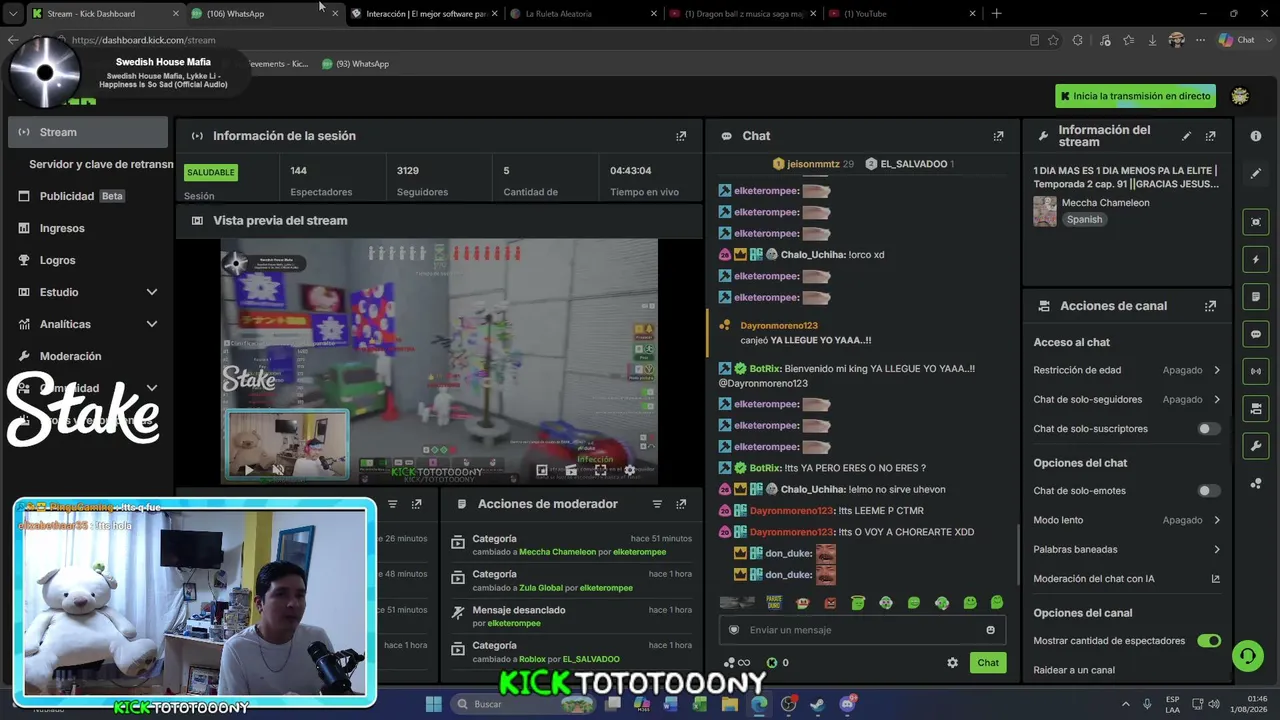This screenshot has width=1280, height=720.
Task: Open the emoji picker in message box
Action: [x=991, y=630]
